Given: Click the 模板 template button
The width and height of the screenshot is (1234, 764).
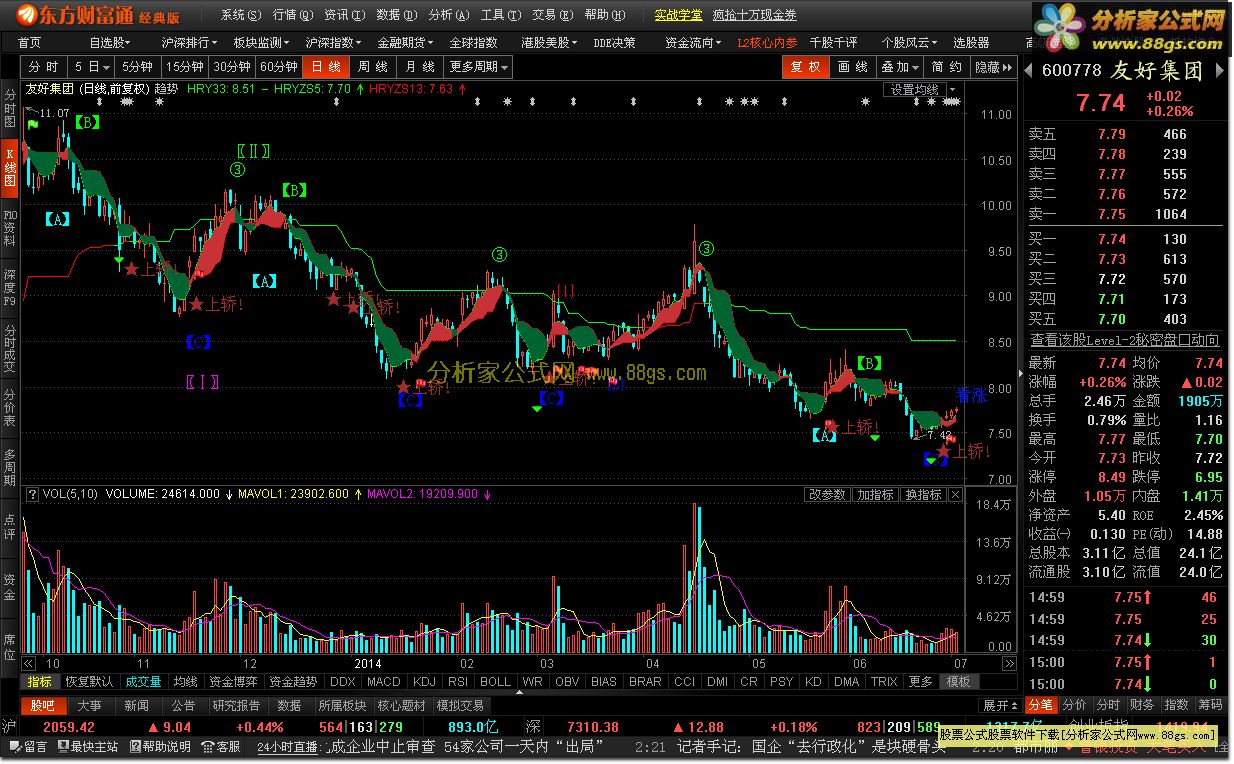Looking at the screenshot, I should (957, 682).
